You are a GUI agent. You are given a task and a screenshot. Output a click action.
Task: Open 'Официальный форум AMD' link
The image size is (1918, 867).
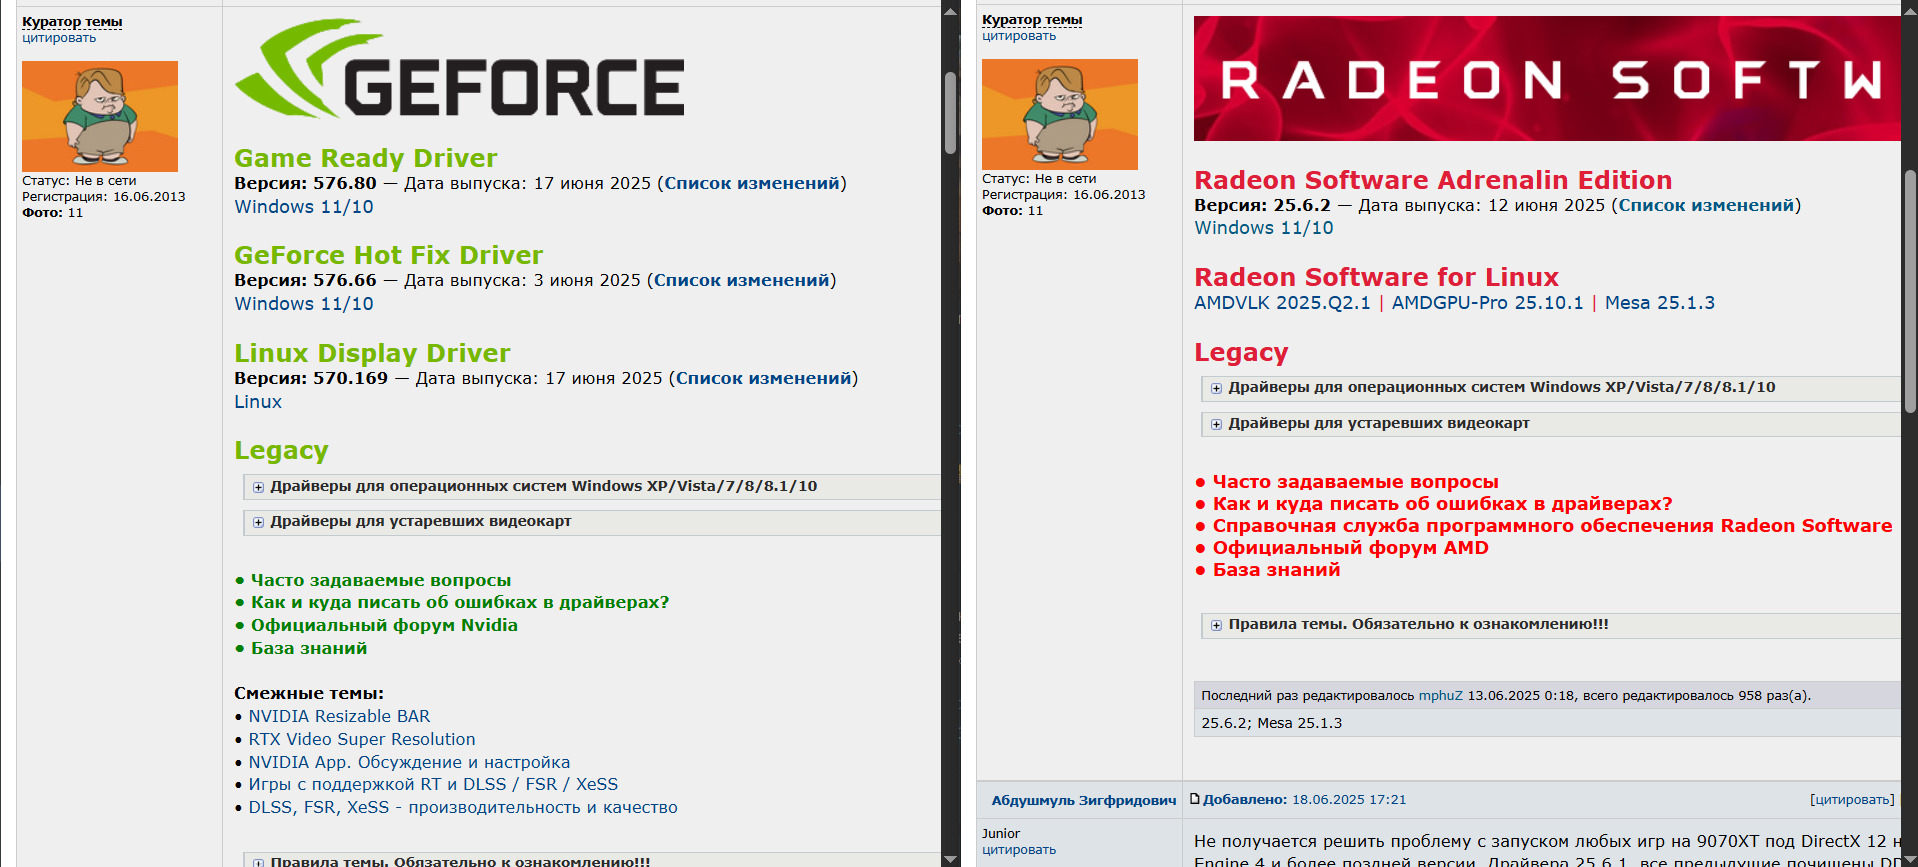(x=1351, y=548)
